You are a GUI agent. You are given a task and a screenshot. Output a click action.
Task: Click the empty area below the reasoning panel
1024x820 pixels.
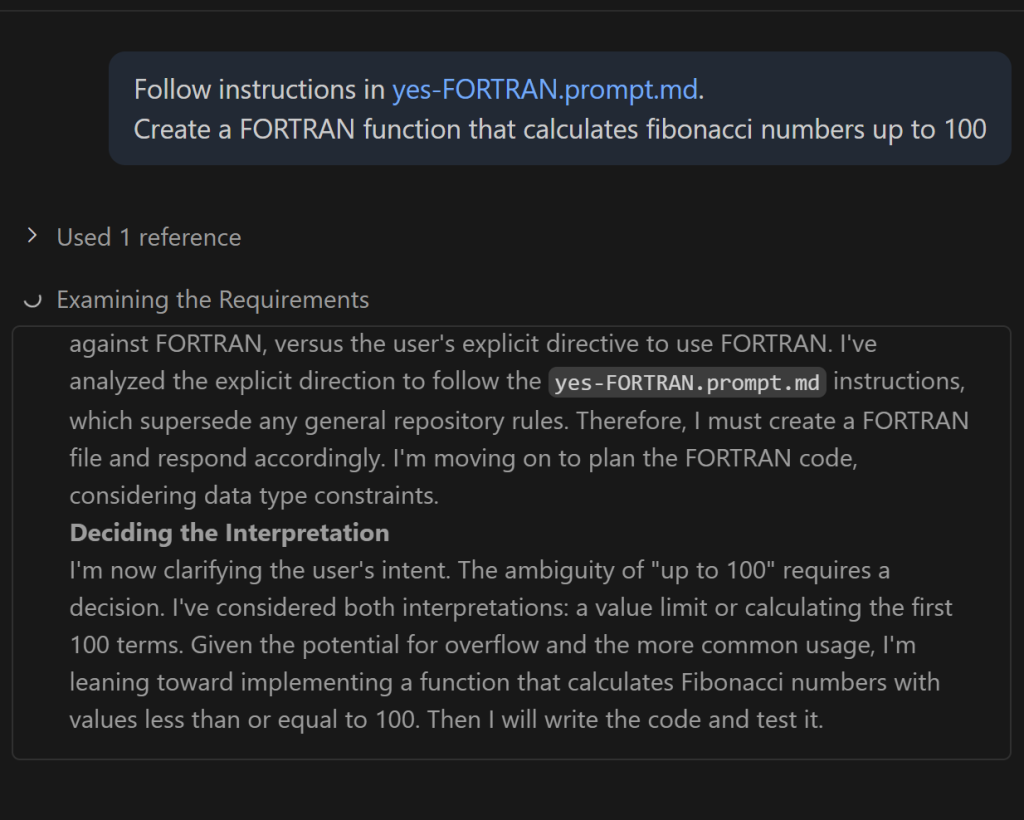coord(512,790)
